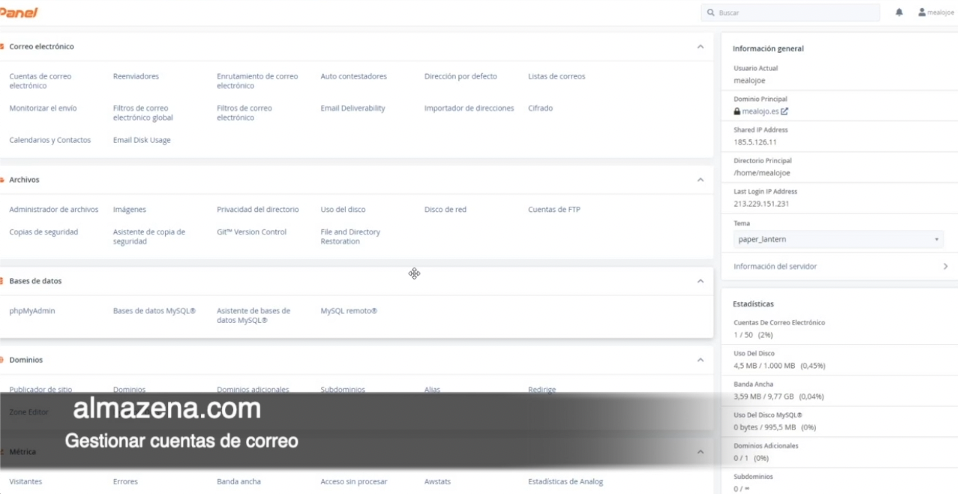Collapse the Archivos section
Screen dimensions: 958x494
[x=700, y=180]
